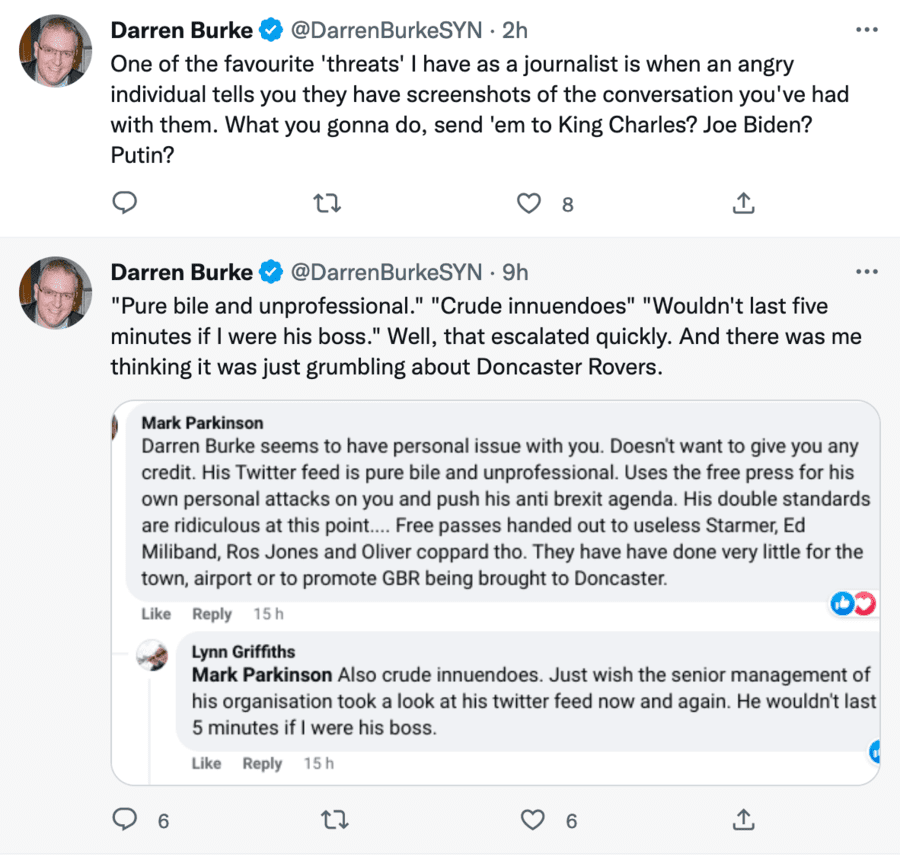This screenshot has height=857, width=900.
Task: Share the Doncaster Rovers tweet
Action: pyautogui.click(x=743, y=821)
